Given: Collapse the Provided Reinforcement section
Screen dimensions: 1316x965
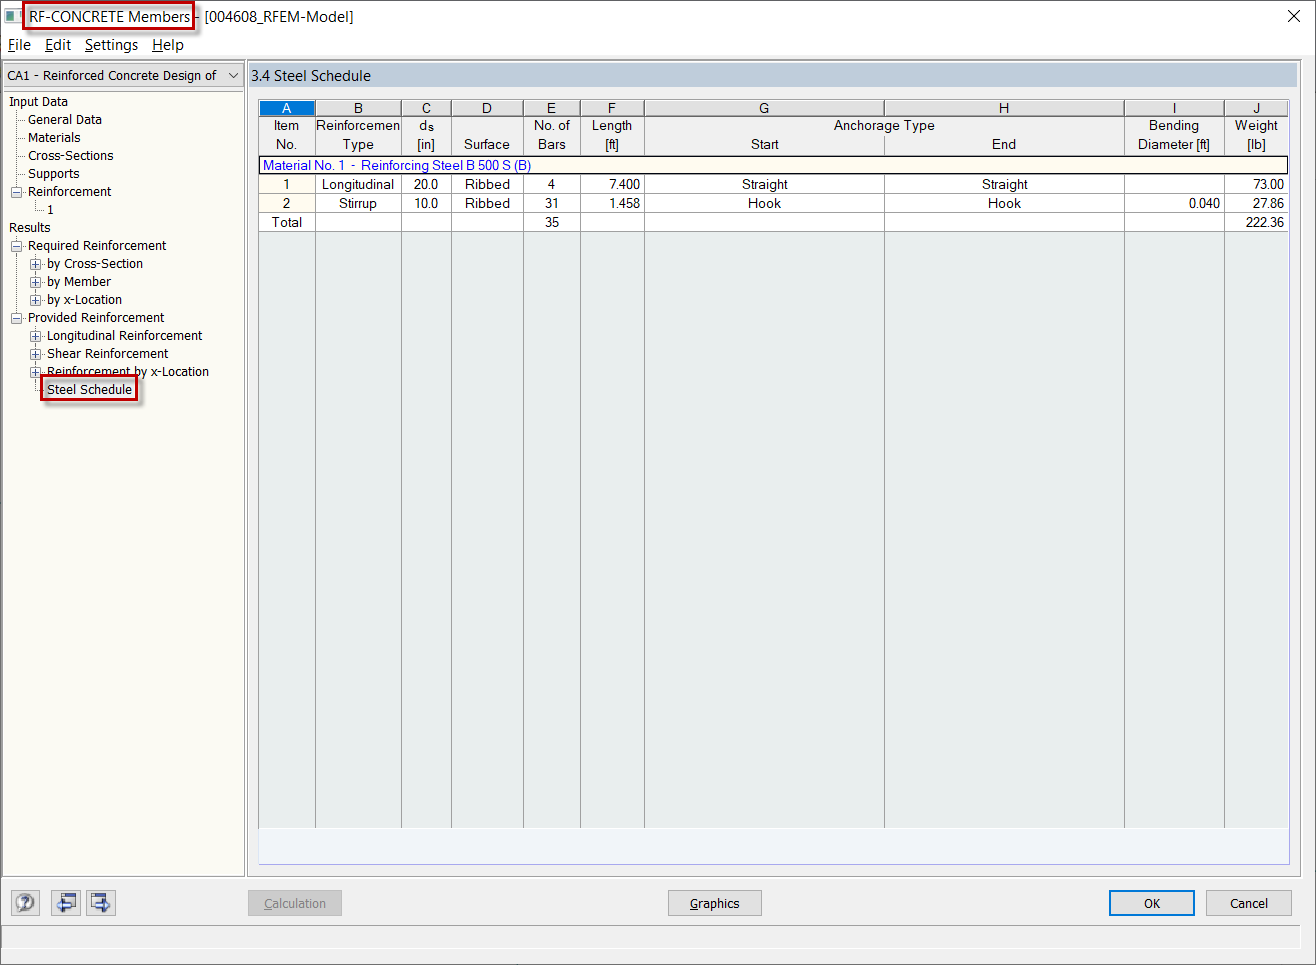Looking at the screenshot, I should click(x=16, y=317).
